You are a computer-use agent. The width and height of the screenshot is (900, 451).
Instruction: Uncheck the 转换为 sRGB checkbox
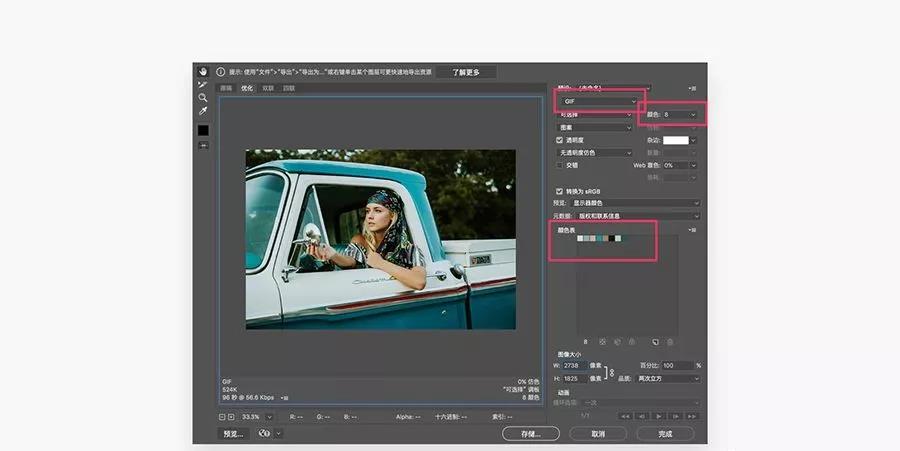[x=560, y=191]
